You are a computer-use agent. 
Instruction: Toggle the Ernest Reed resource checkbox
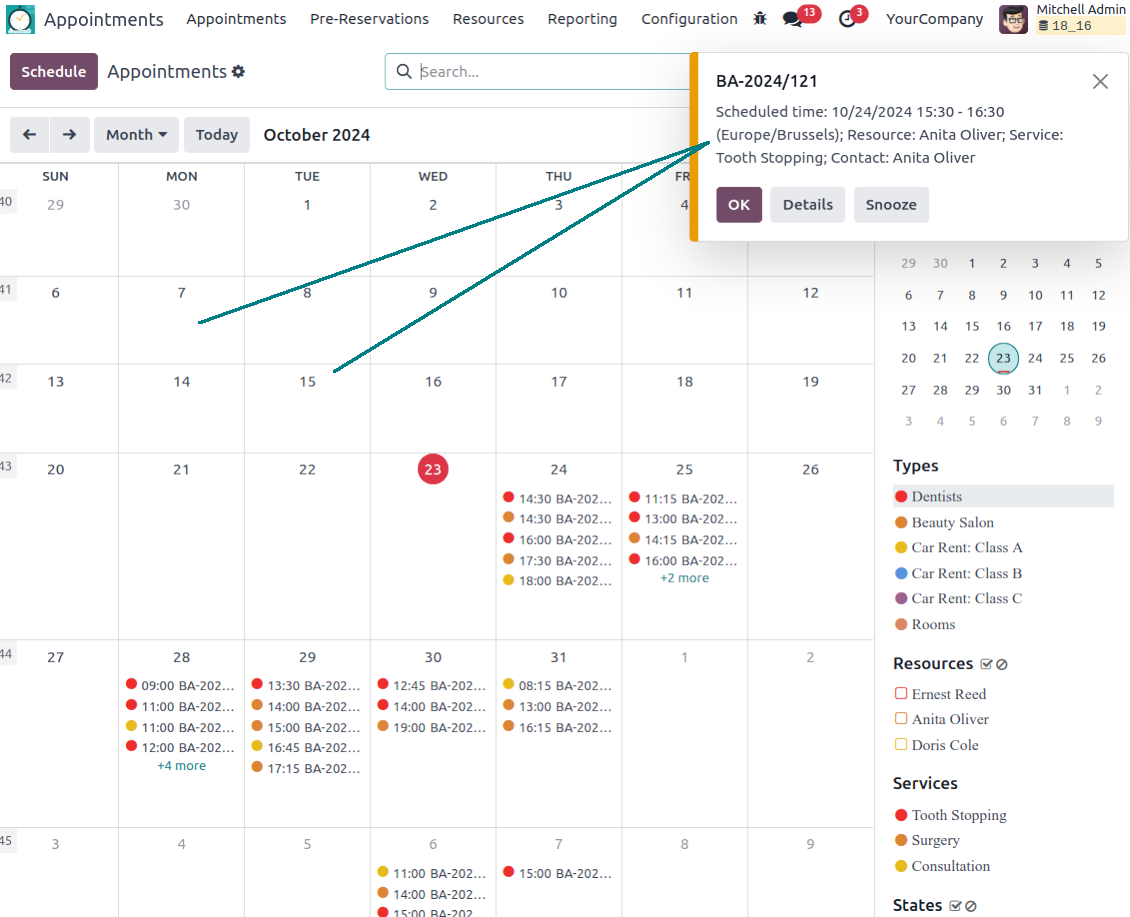pos(901,694)
